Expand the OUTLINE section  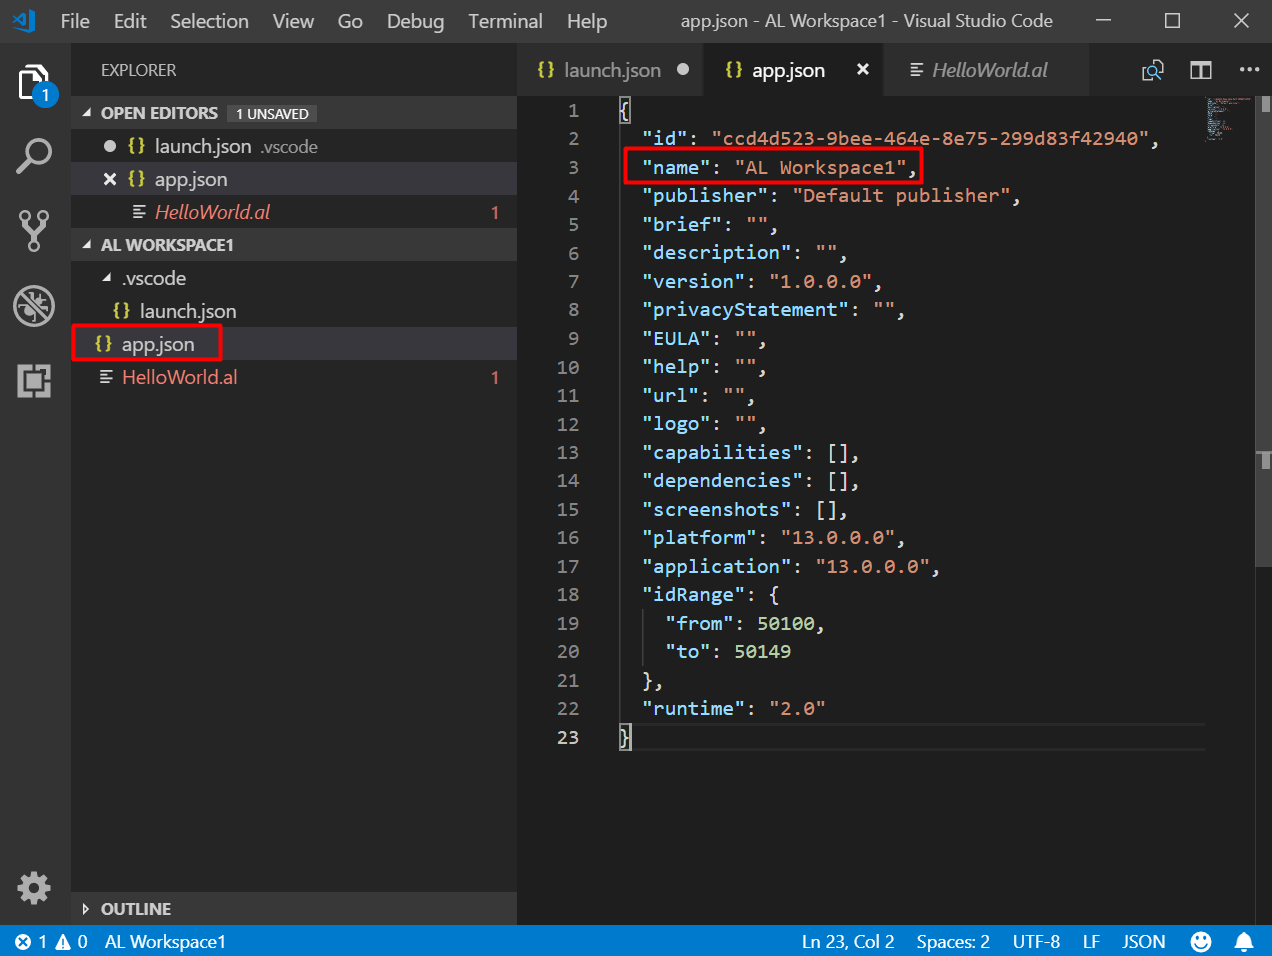pos(85,909)
